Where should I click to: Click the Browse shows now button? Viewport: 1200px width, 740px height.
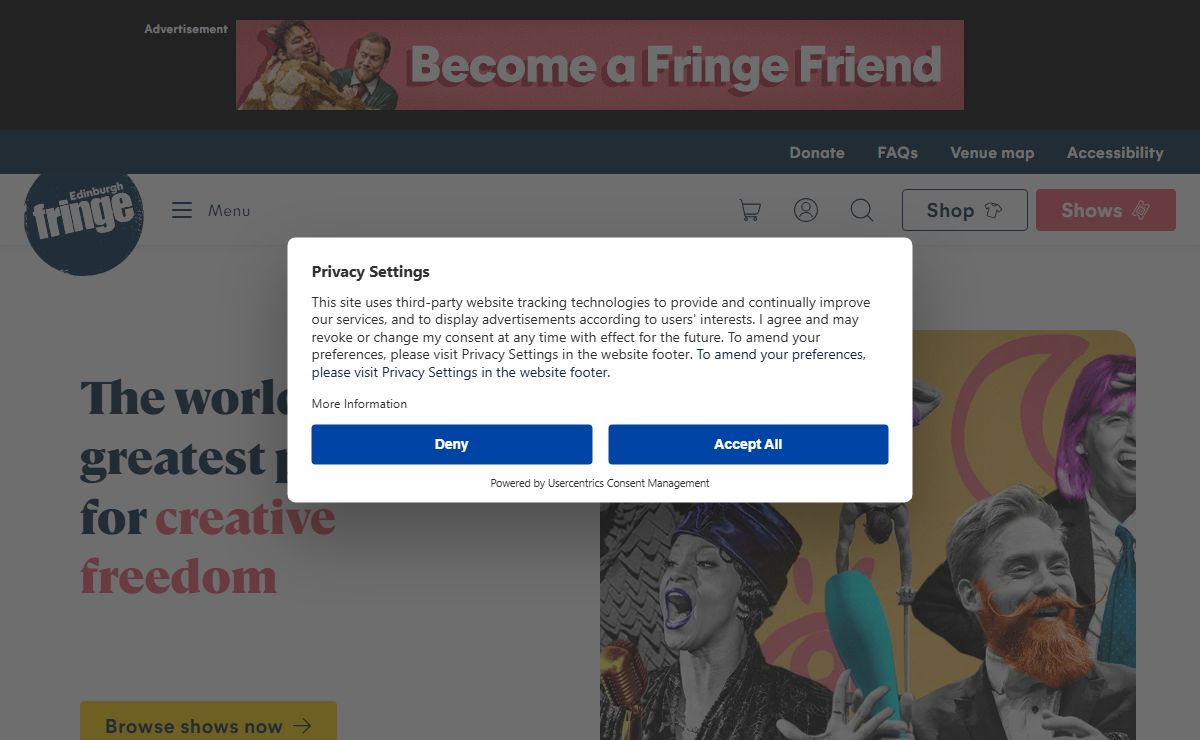(208, 721)
